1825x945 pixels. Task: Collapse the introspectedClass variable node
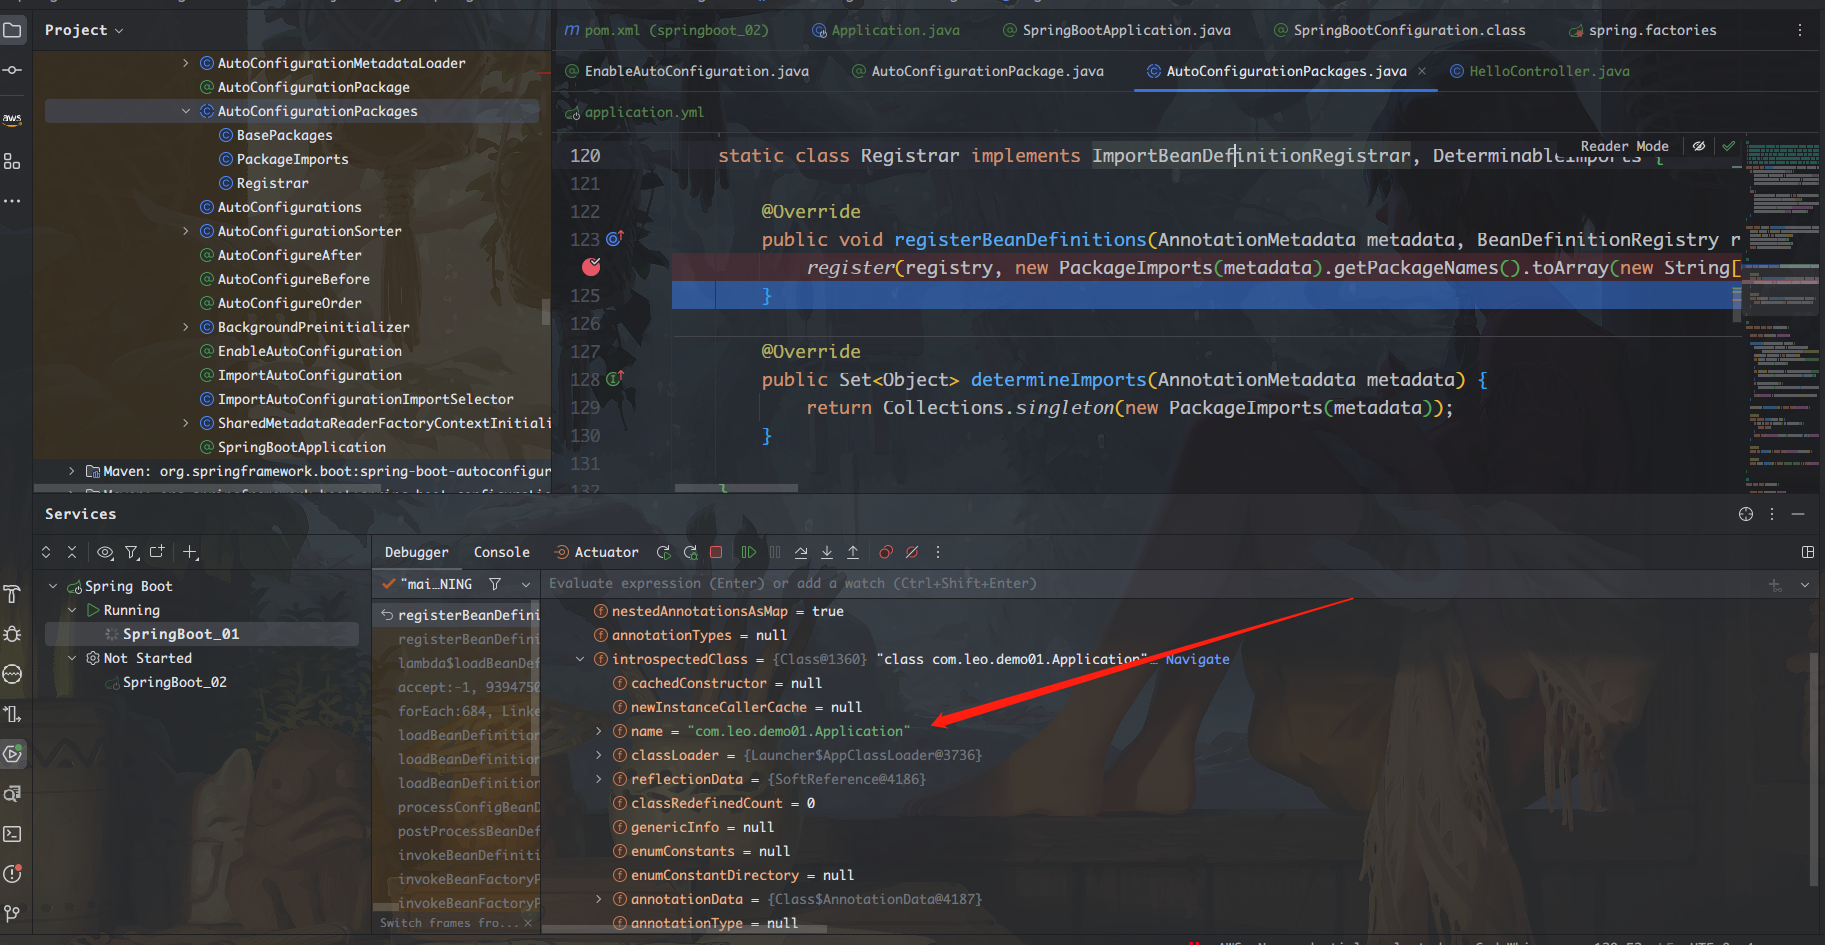[580, 659]
